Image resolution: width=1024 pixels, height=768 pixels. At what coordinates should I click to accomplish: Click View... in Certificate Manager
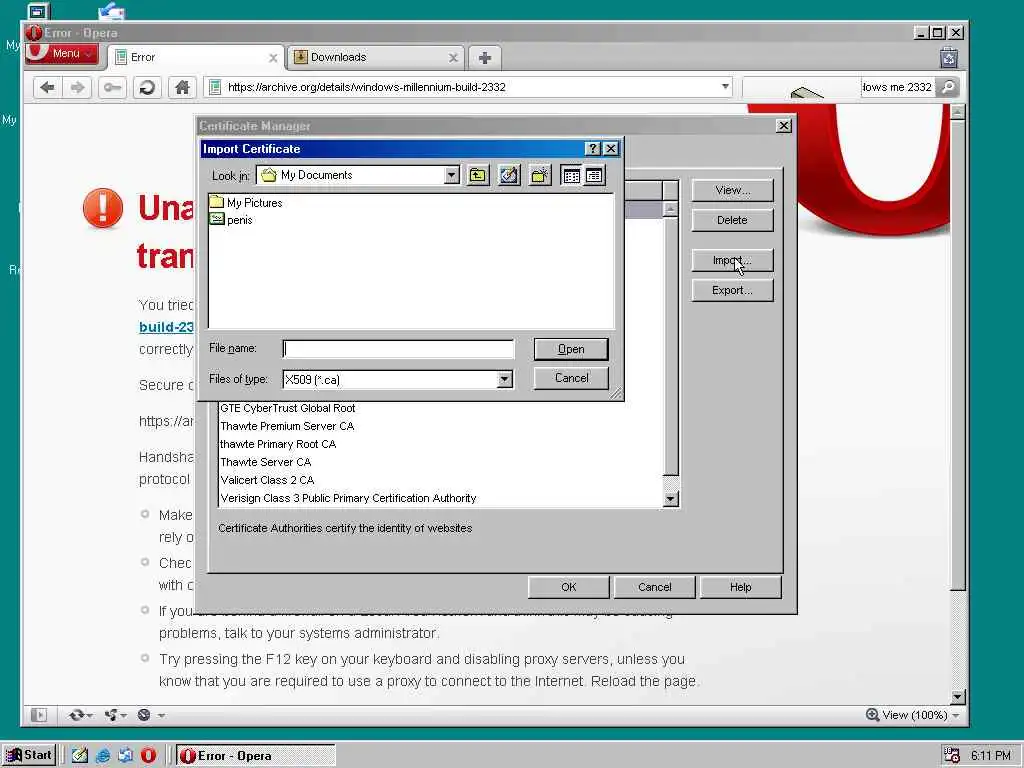[x=732, y=191]
